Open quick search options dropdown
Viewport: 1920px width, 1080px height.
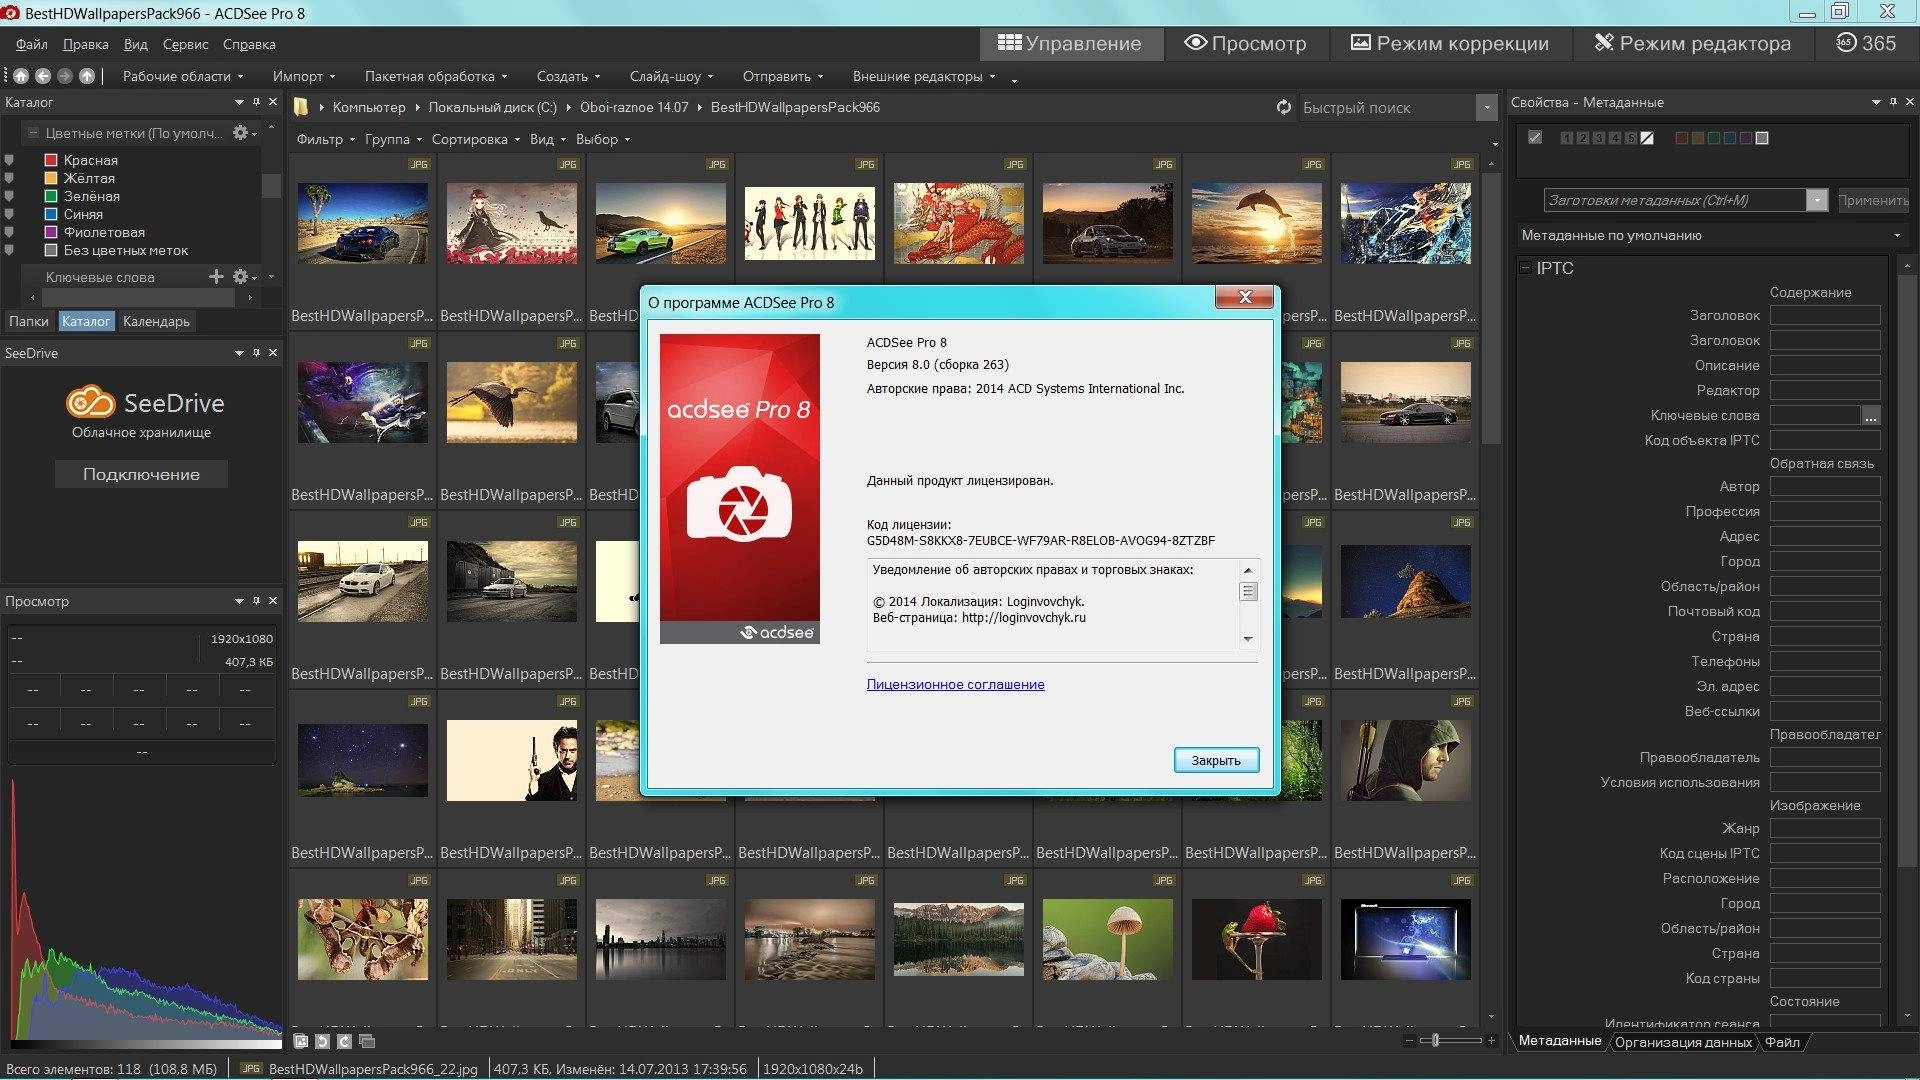[1487, 107]
